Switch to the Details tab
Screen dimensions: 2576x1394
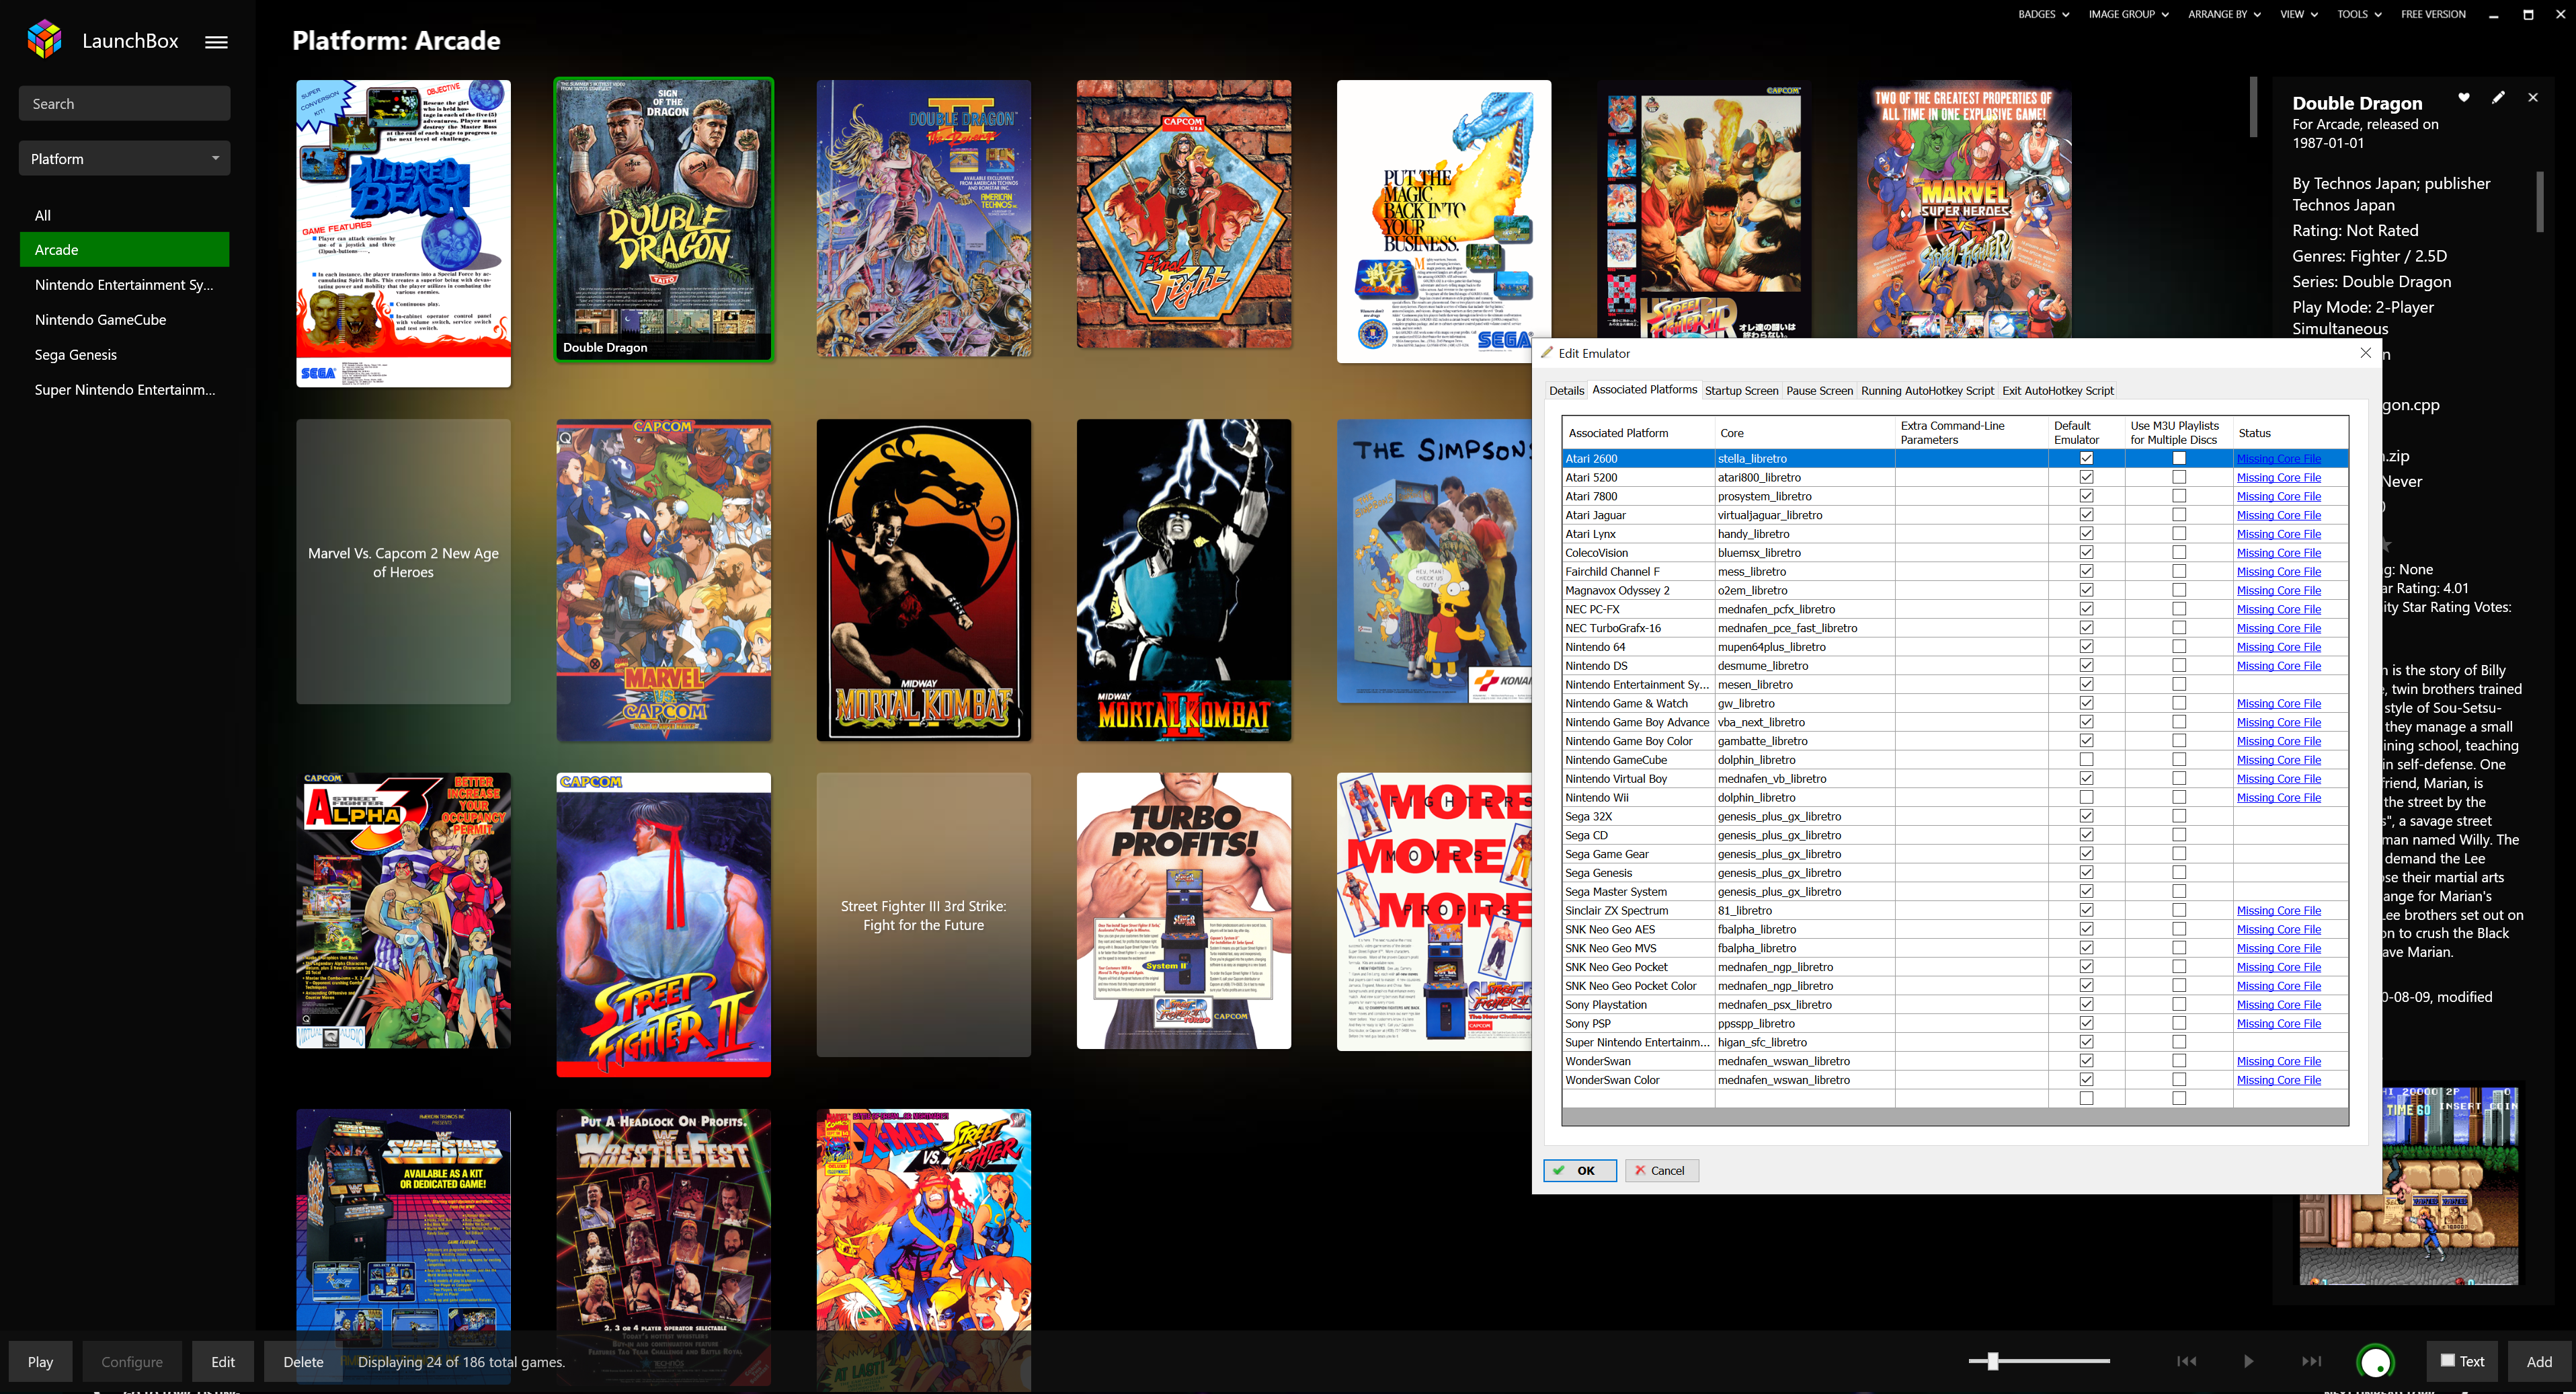tap(1566, 390)
